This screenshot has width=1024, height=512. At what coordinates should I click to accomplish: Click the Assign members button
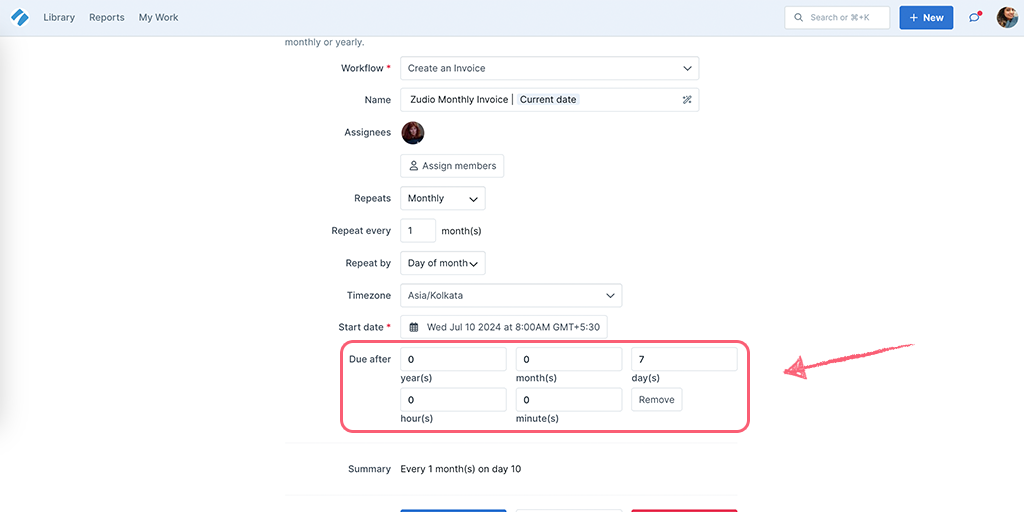pos(452,166)
